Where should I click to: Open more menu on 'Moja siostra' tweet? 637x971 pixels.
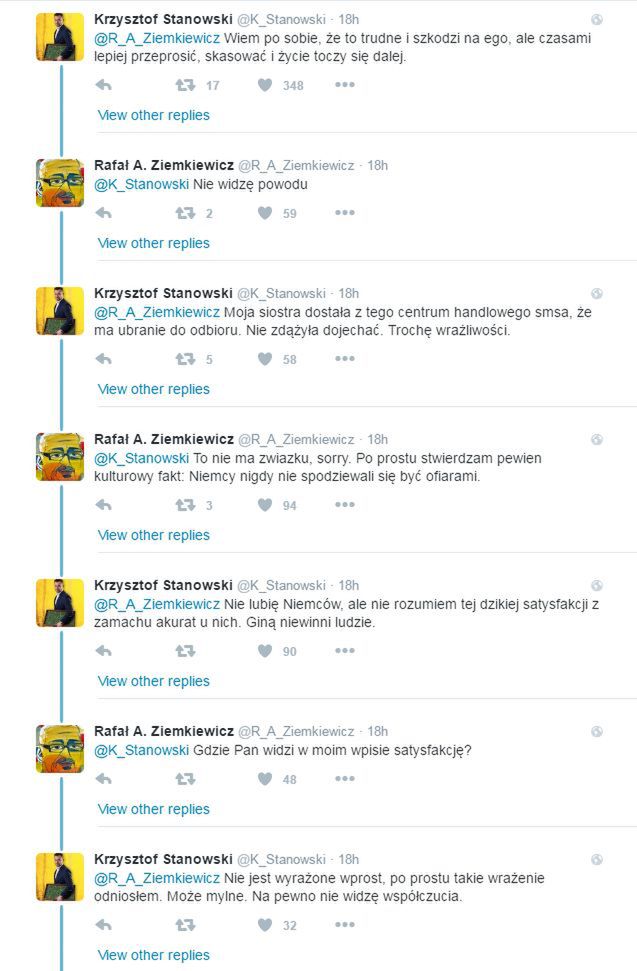click(x=344, y=359)
